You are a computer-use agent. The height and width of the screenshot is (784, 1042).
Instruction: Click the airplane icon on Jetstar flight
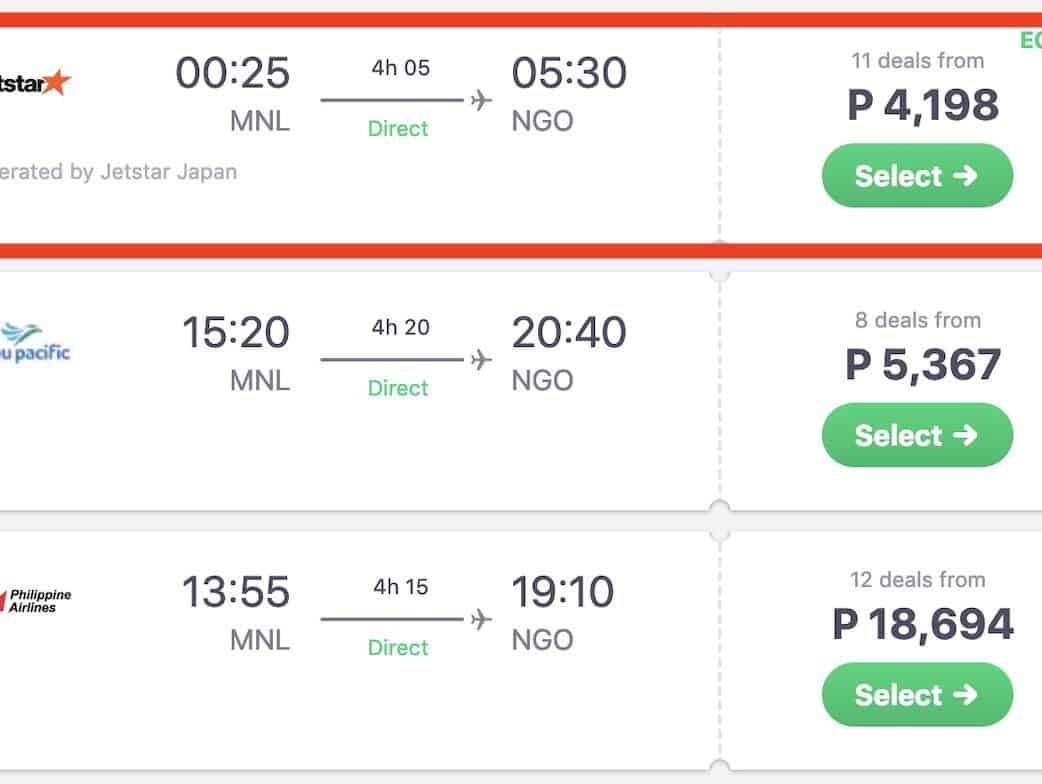point(481,100)
